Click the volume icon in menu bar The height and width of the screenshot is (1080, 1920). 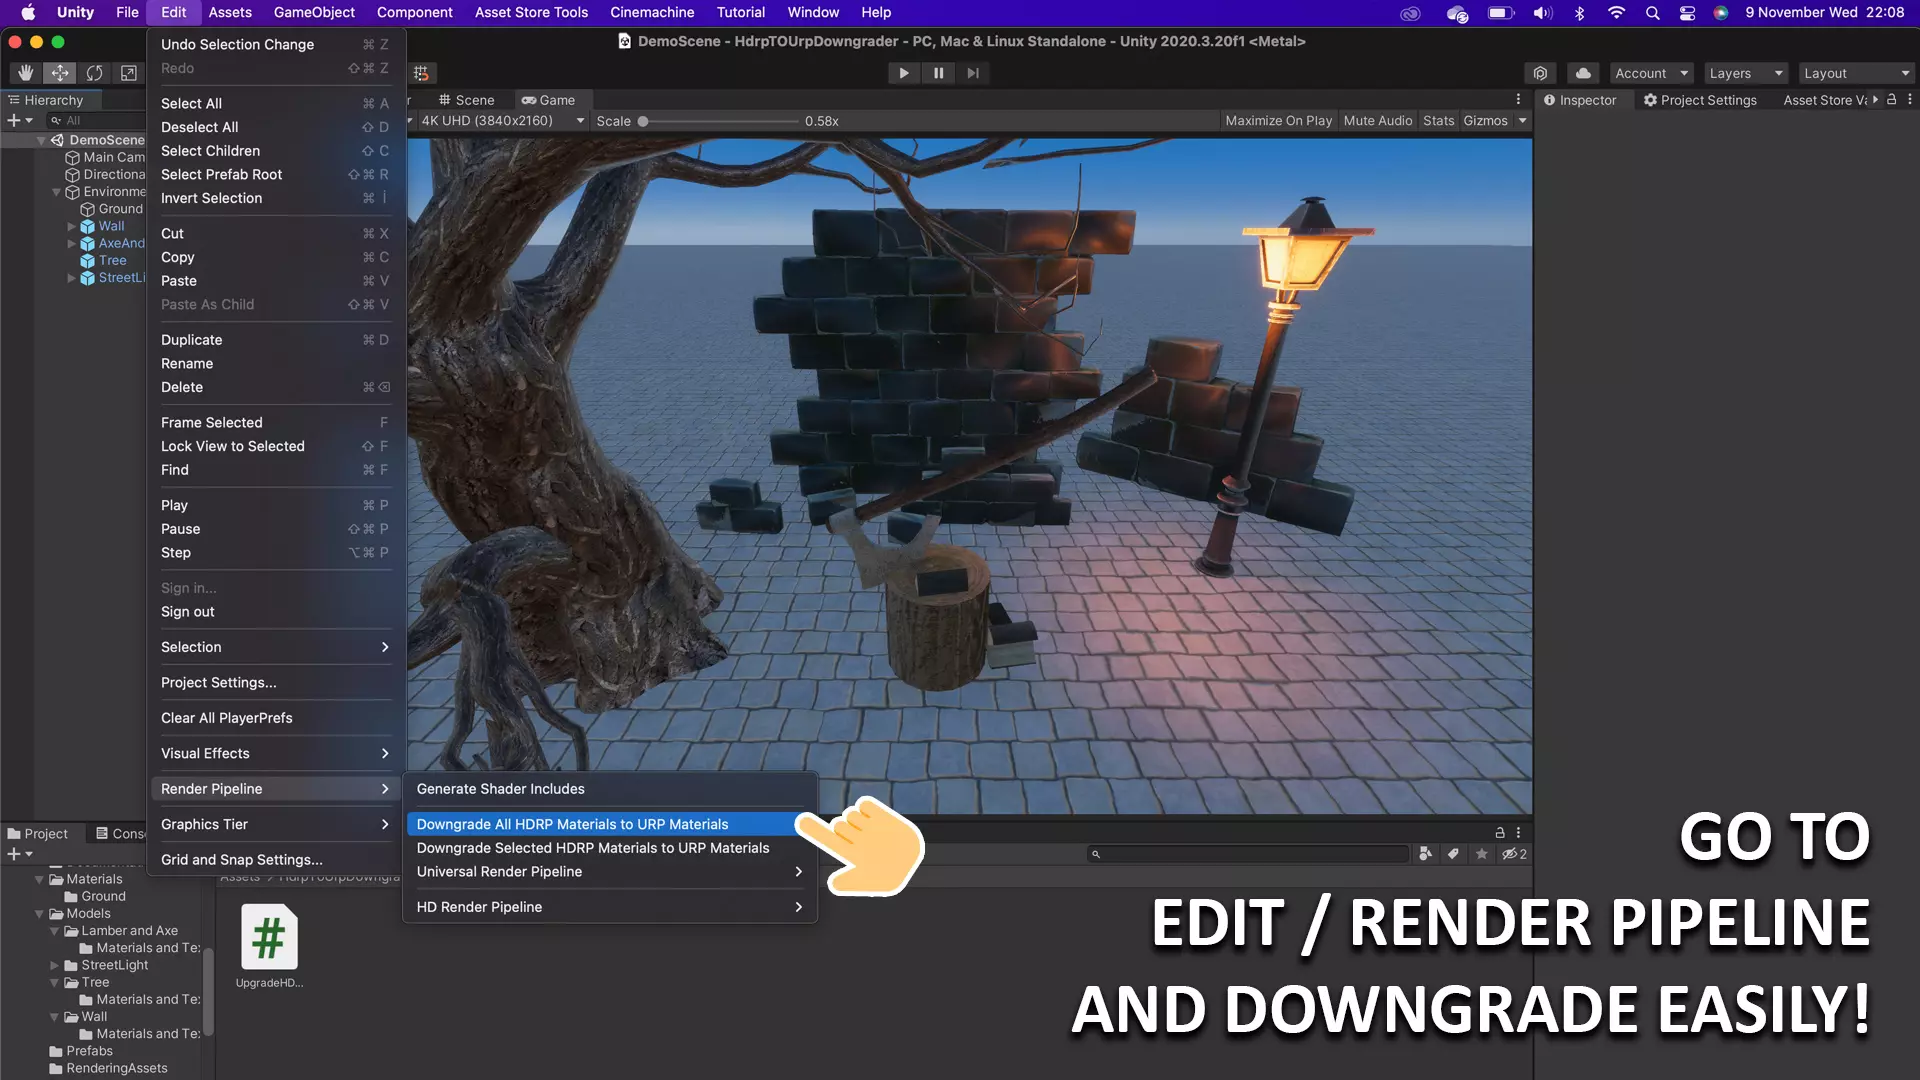click(1543, 13)
